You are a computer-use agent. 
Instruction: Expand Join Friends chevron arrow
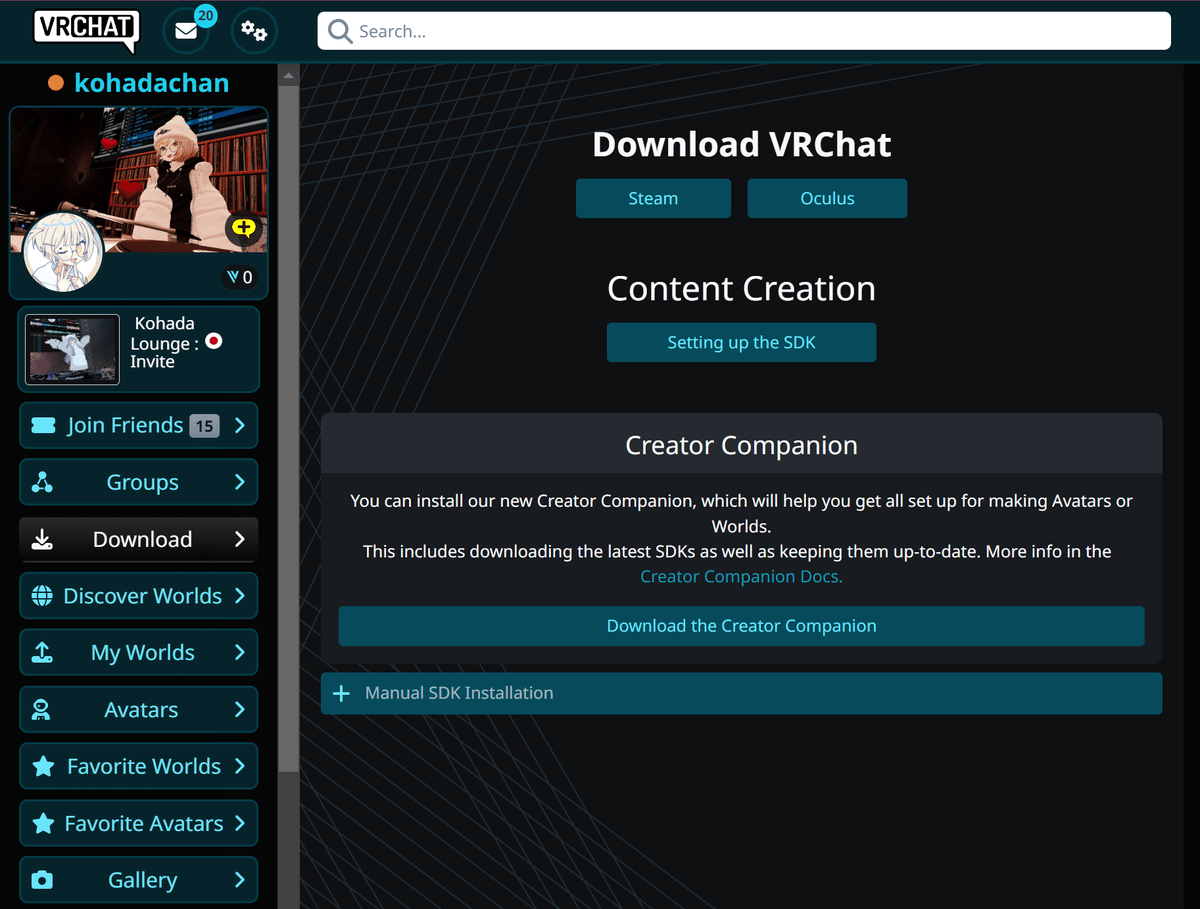click(239, 426)
